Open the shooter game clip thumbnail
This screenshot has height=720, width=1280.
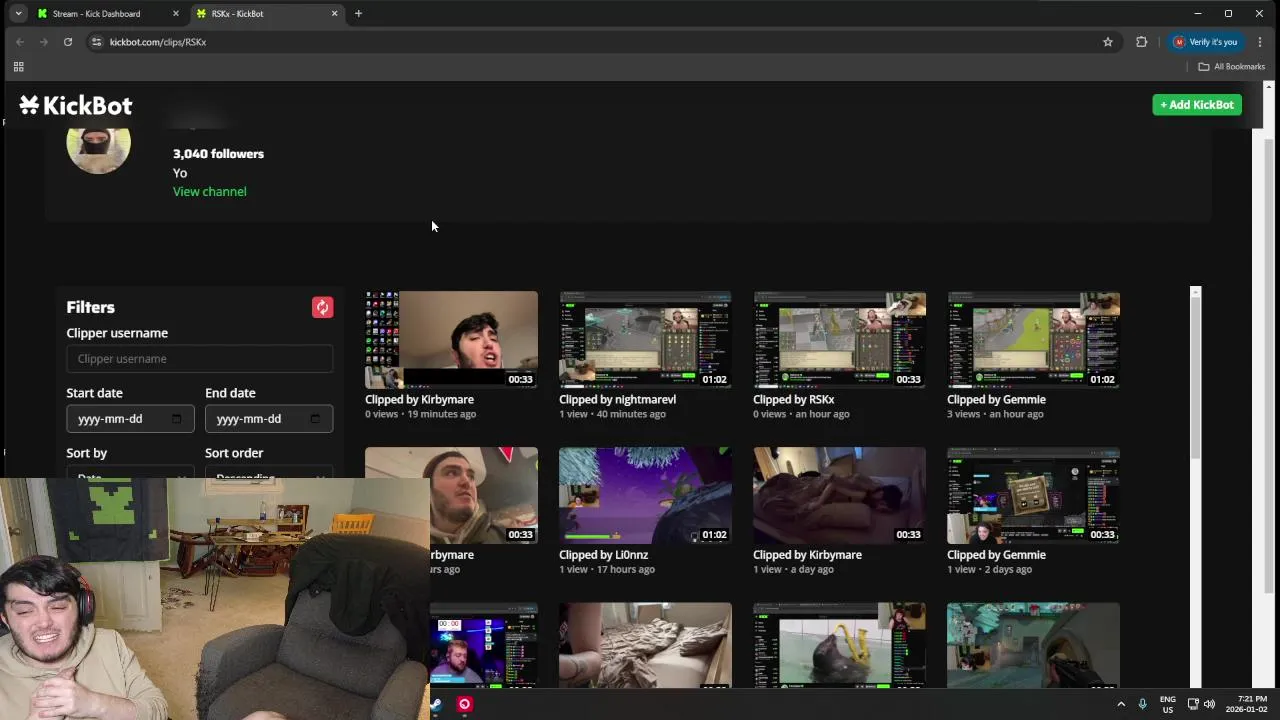1033,645
